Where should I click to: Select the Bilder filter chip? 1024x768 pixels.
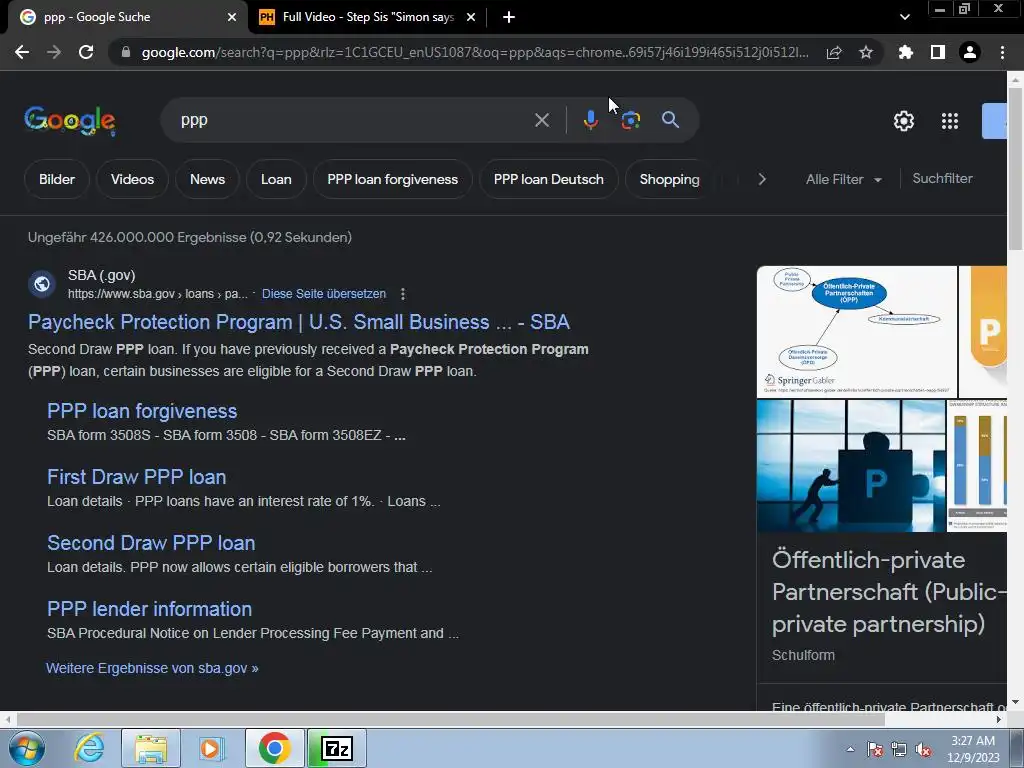tap(57, 179)
